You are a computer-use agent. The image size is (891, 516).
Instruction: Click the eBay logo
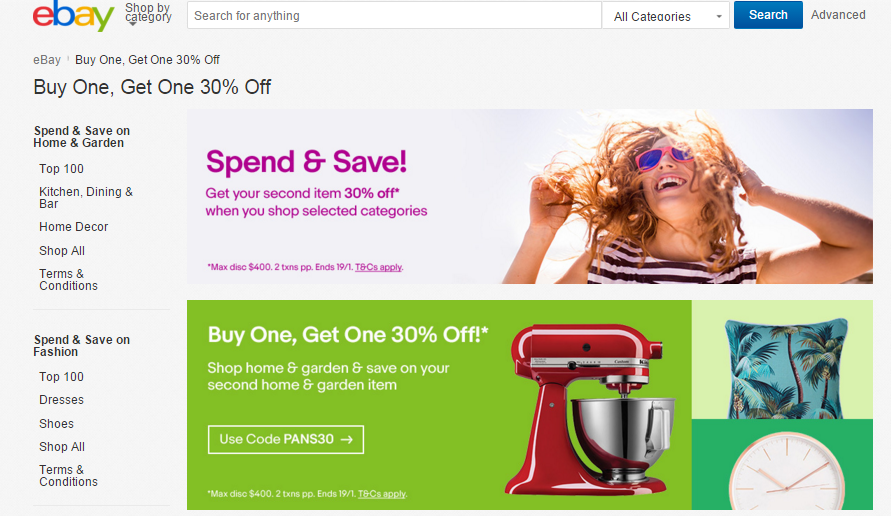[x=74, y=16]
